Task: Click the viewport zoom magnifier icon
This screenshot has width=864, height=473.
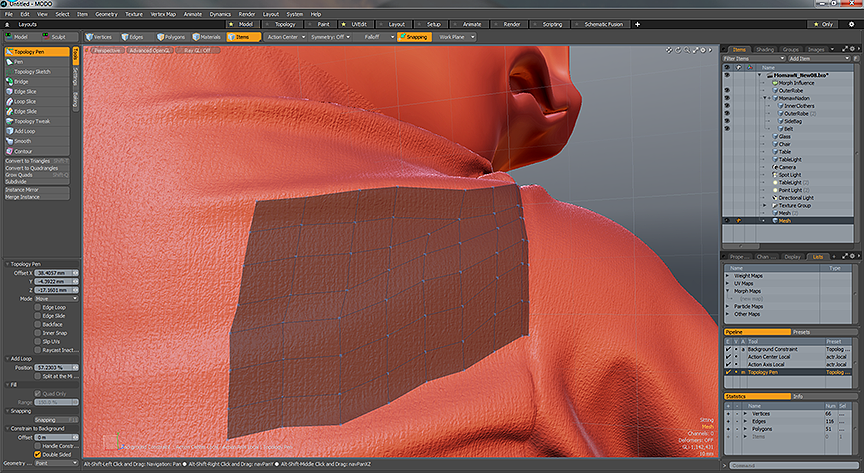Action: pos(687,50)
